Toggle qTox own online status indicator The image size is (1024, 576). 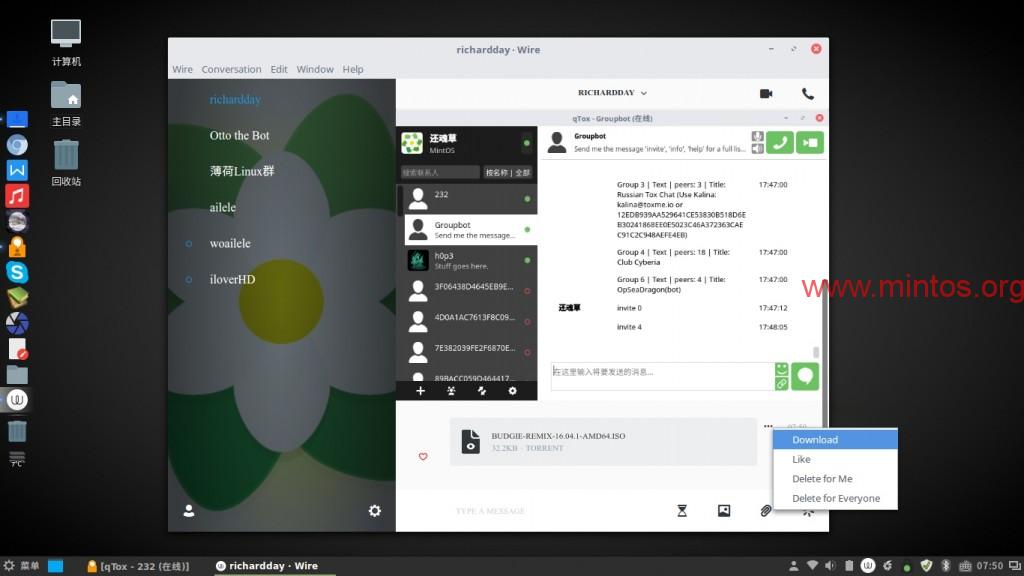(527, 143)
